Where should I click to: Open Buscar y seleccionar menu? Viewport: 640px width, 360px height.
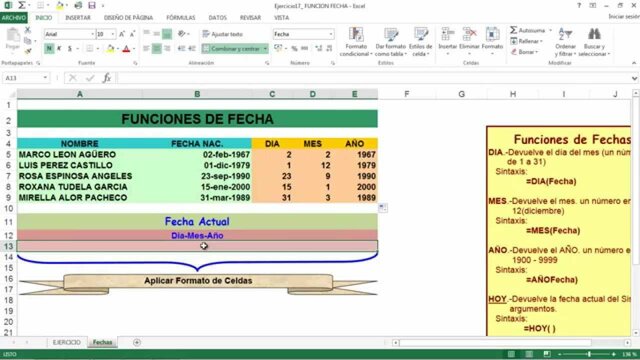594,42
